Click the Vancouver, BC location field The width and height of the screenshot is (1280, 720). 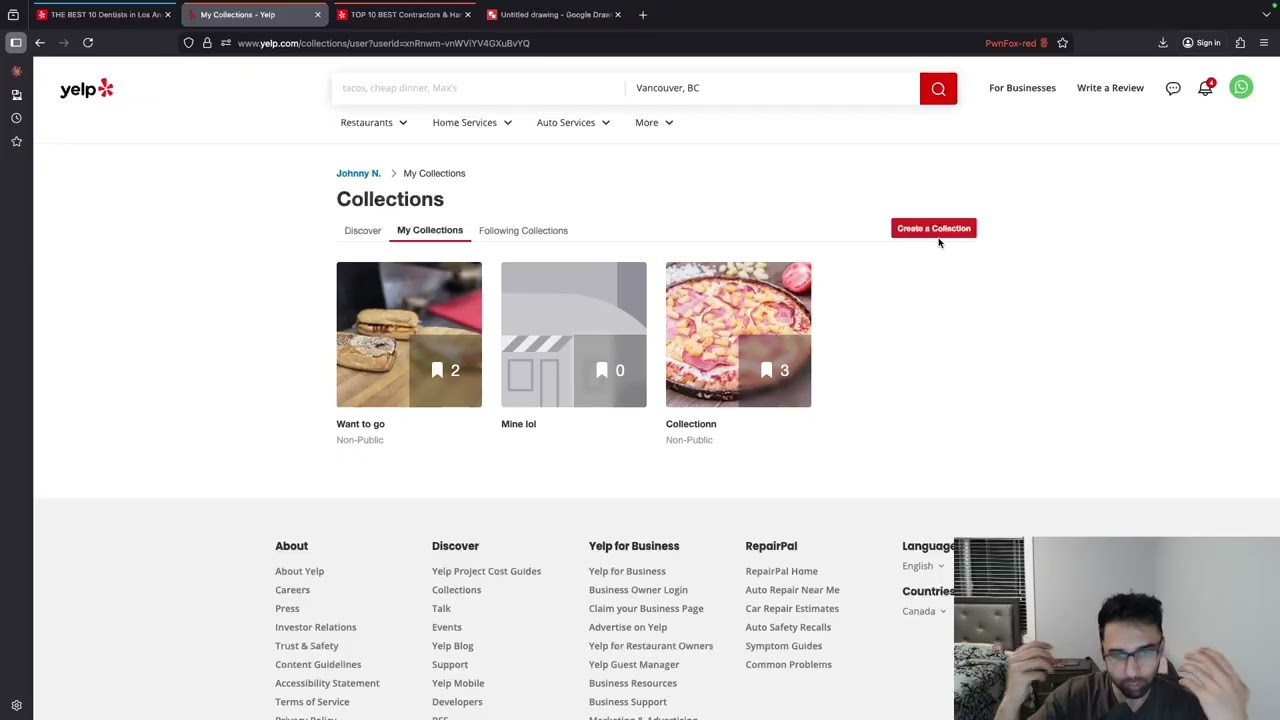click(772, 88)
